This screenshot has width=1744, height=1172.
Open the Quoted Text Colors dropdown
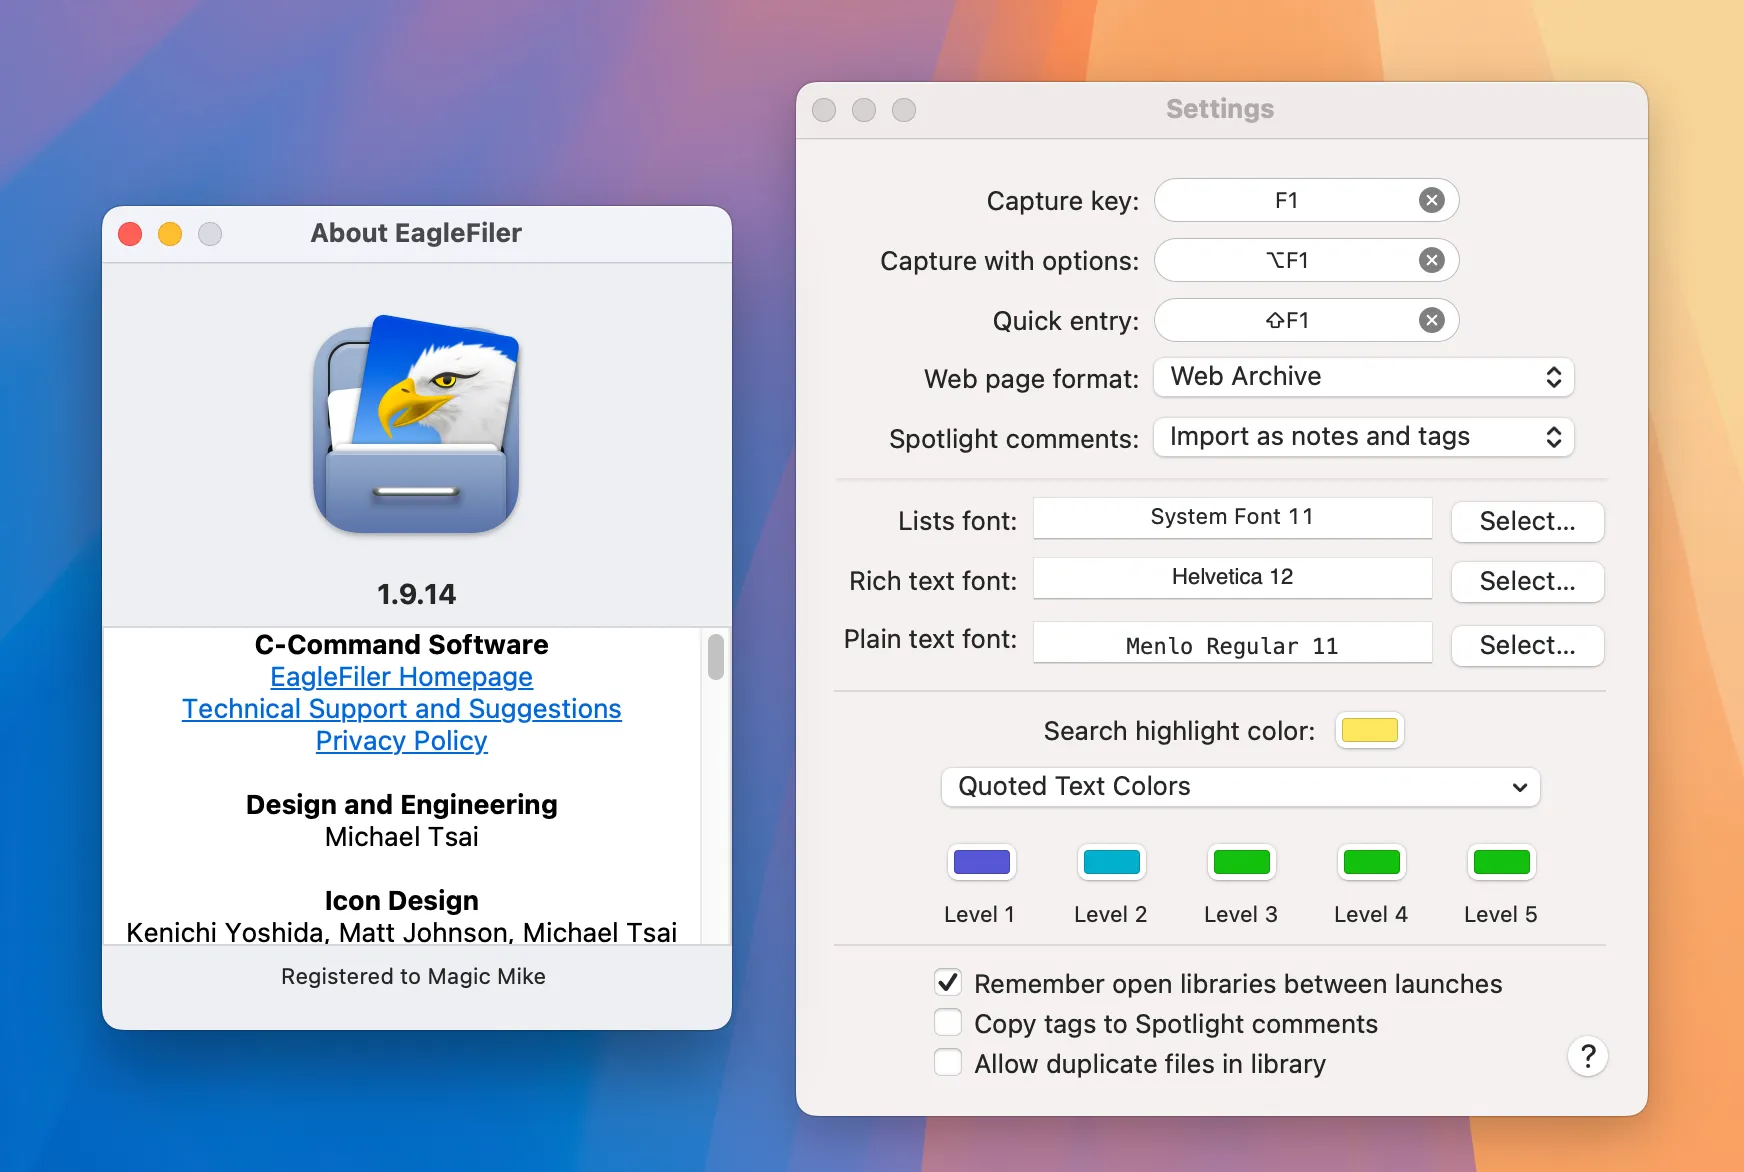point(1240,787)
